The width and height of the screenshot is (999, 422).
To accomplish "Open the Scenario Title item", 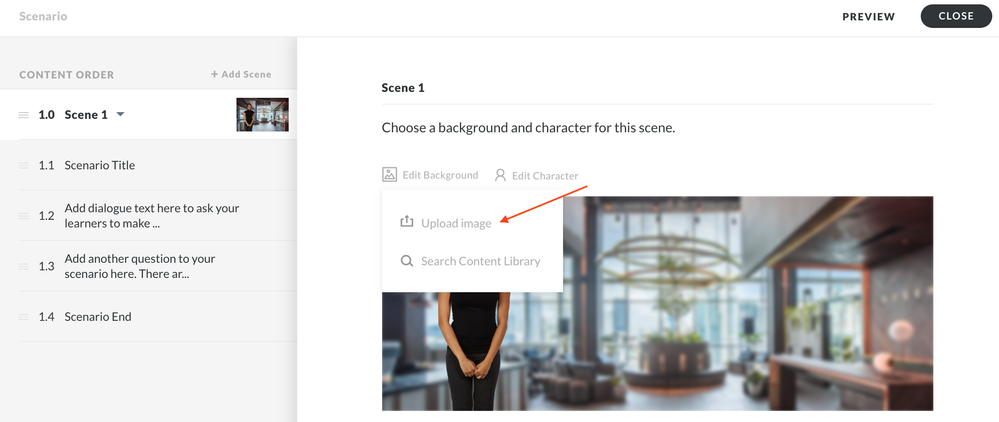I will point(100,165).
